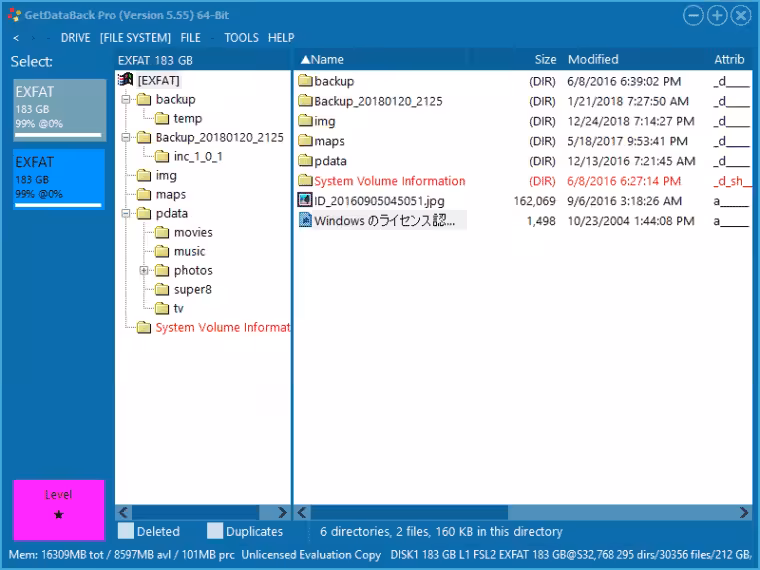Select the ID_20160905045051.jpg file name
The height and width of the screenshot is (570, 760).
tap(379, 201)
